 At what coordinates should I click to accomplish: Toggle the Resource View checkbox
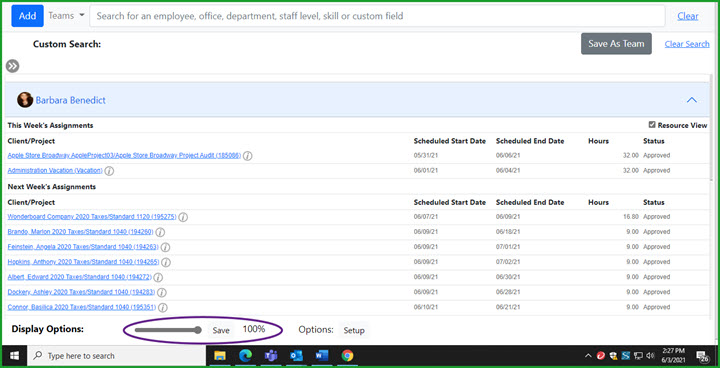(652, 125)
